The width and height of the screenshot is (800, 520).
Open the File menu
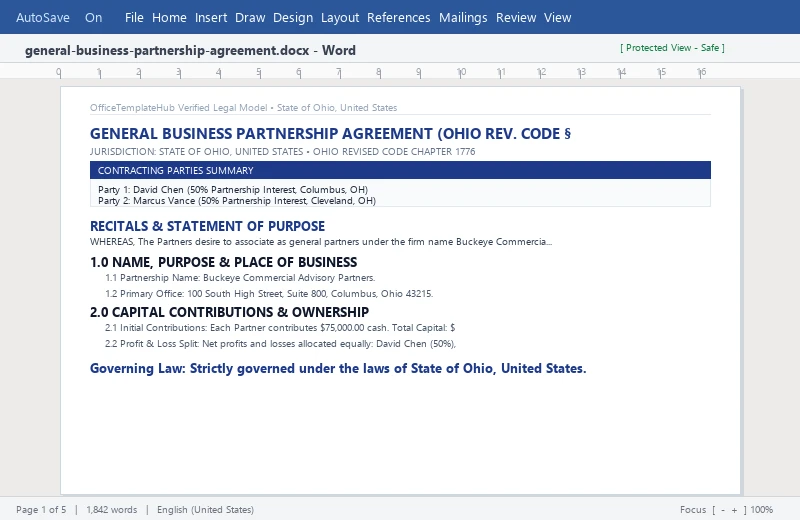click(134, 17)
